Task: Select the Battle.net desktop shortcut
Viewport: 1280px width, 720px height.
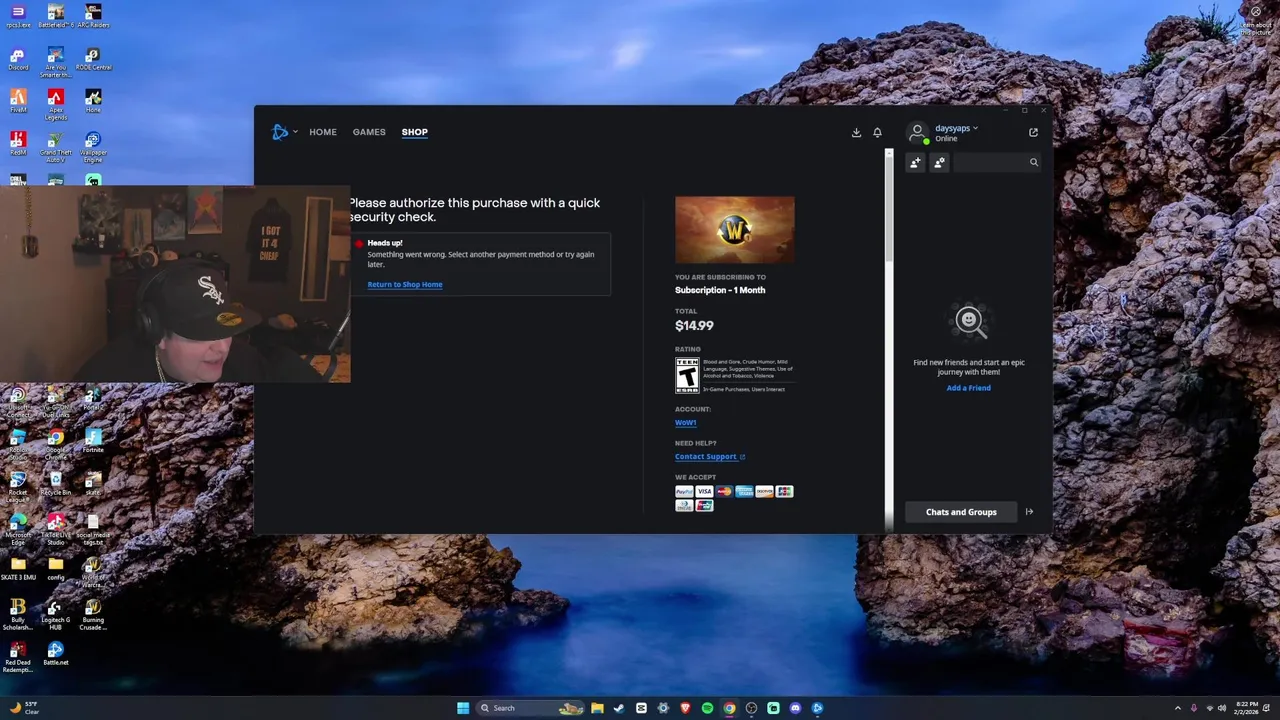Action: click(x=55, y=654)
